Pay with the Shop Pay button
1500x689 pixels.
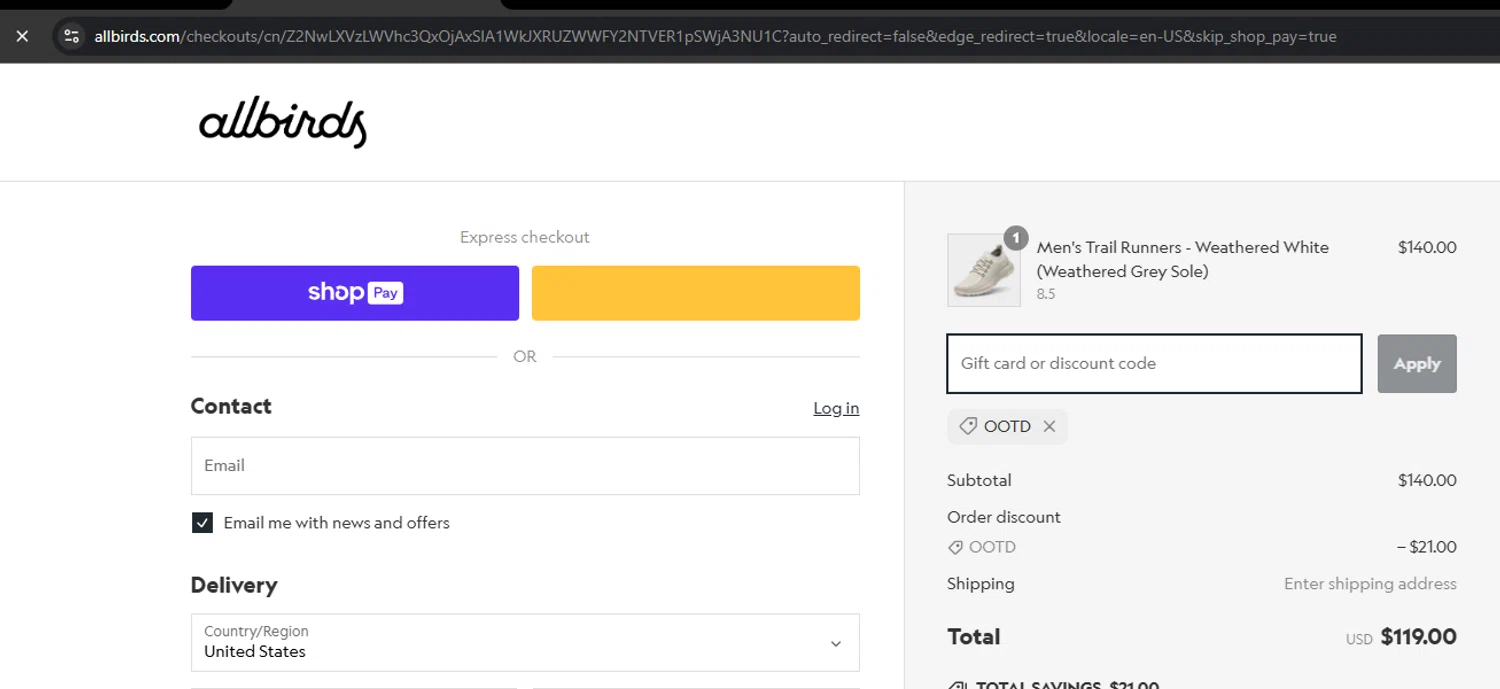(x=355, y=293)
